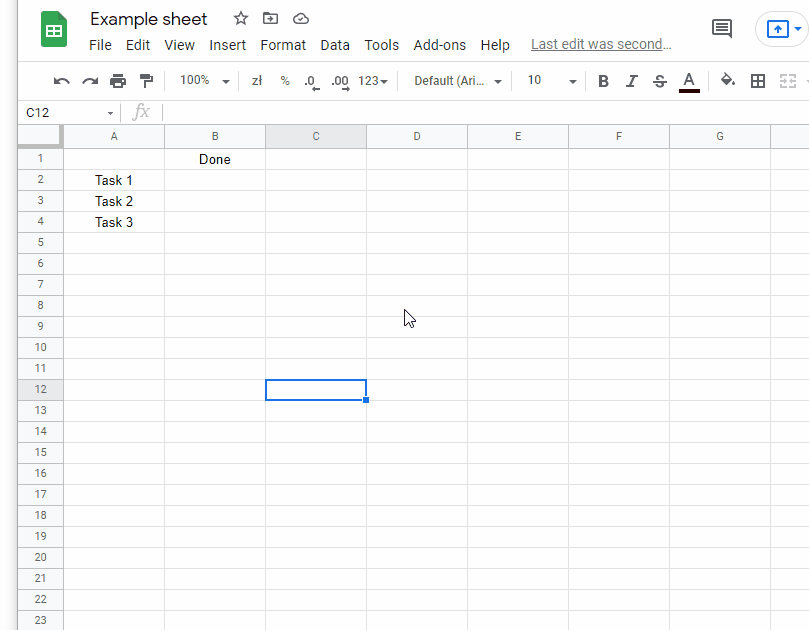Click the Share button
Image resolution: width=809 pixels, height=630 pixels.
point(776,29)
